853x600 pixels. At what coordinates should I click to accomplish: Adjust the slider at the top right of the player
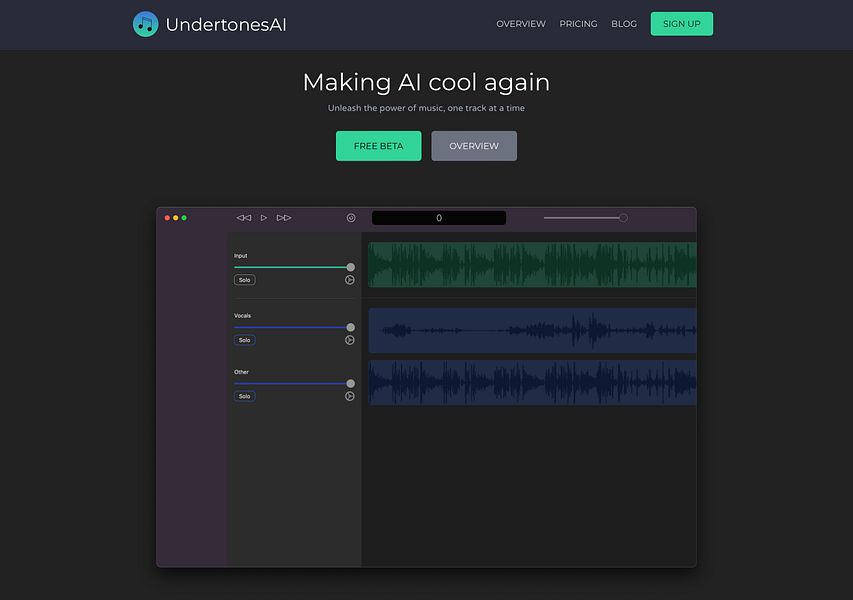click(622, 216)
